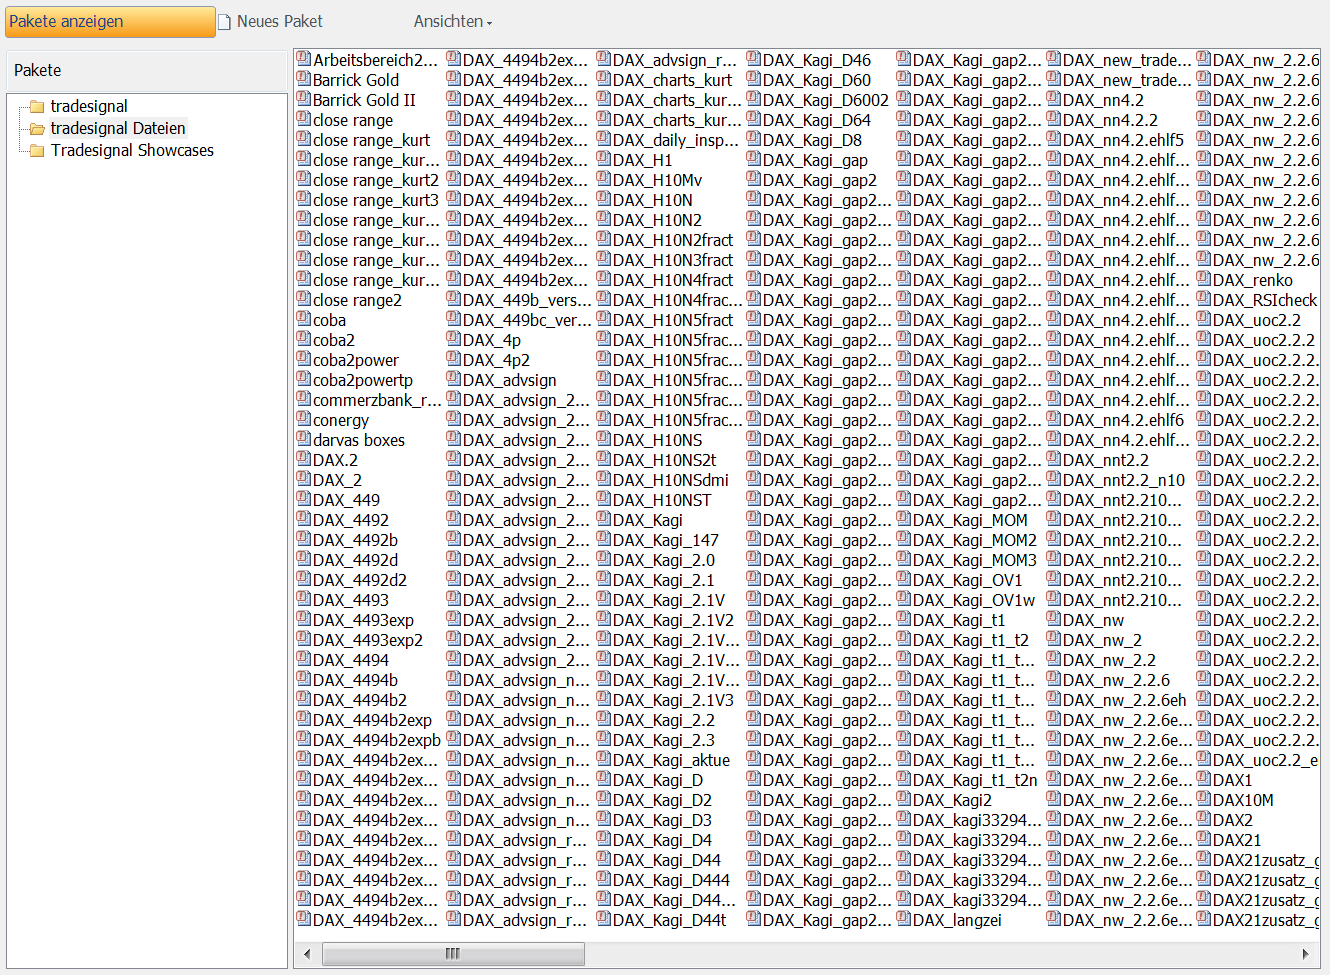Click the horizontal scrollbar's left arrow

tap(308, 953)
